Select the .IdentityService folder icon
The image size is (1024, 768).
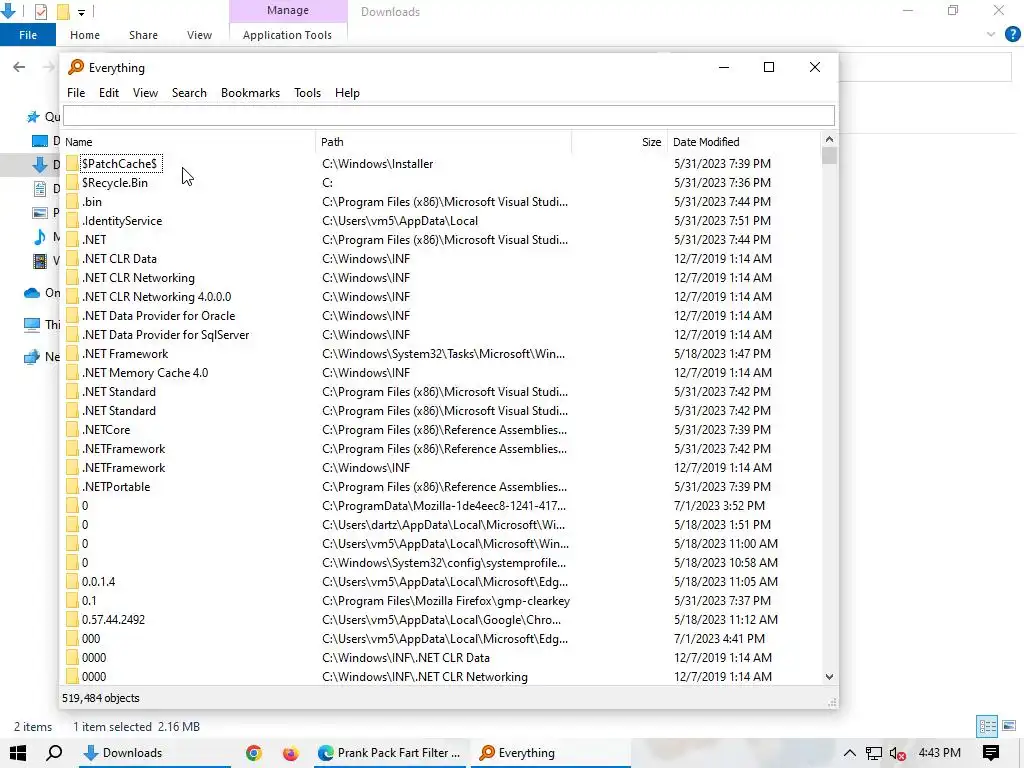[72, 220]
